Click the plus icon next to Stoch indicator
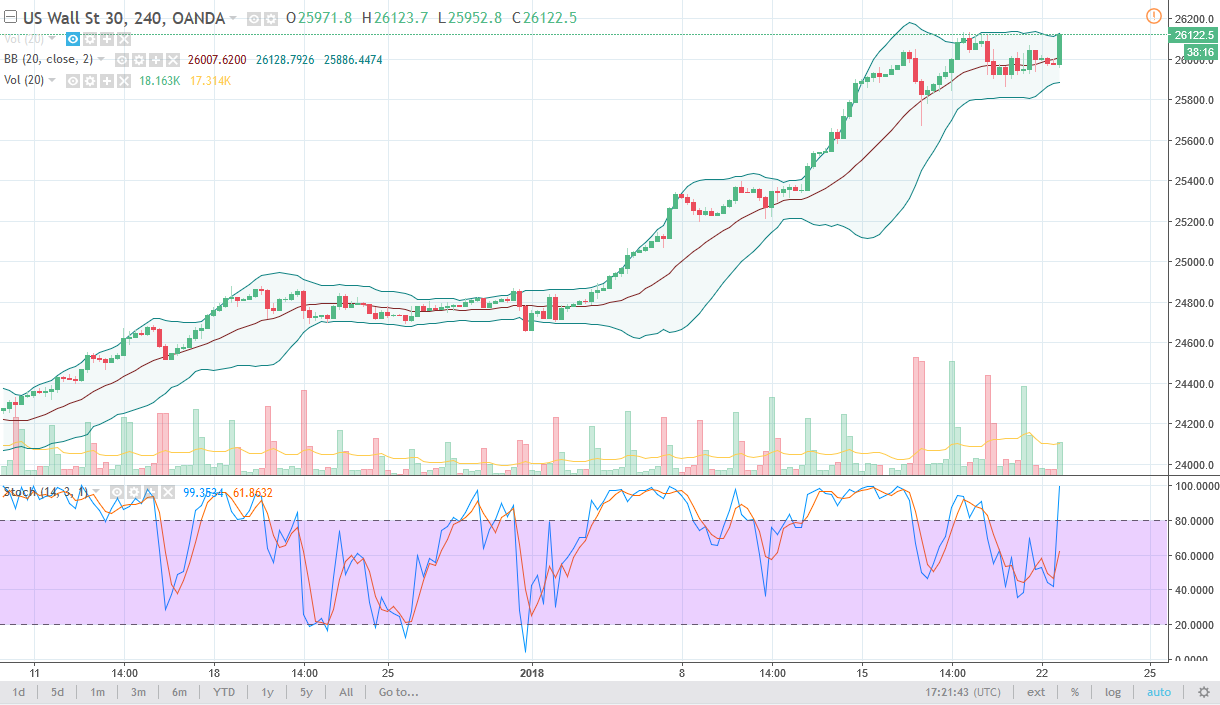This screenshot has height=705, width=1220. click(151, 492)
